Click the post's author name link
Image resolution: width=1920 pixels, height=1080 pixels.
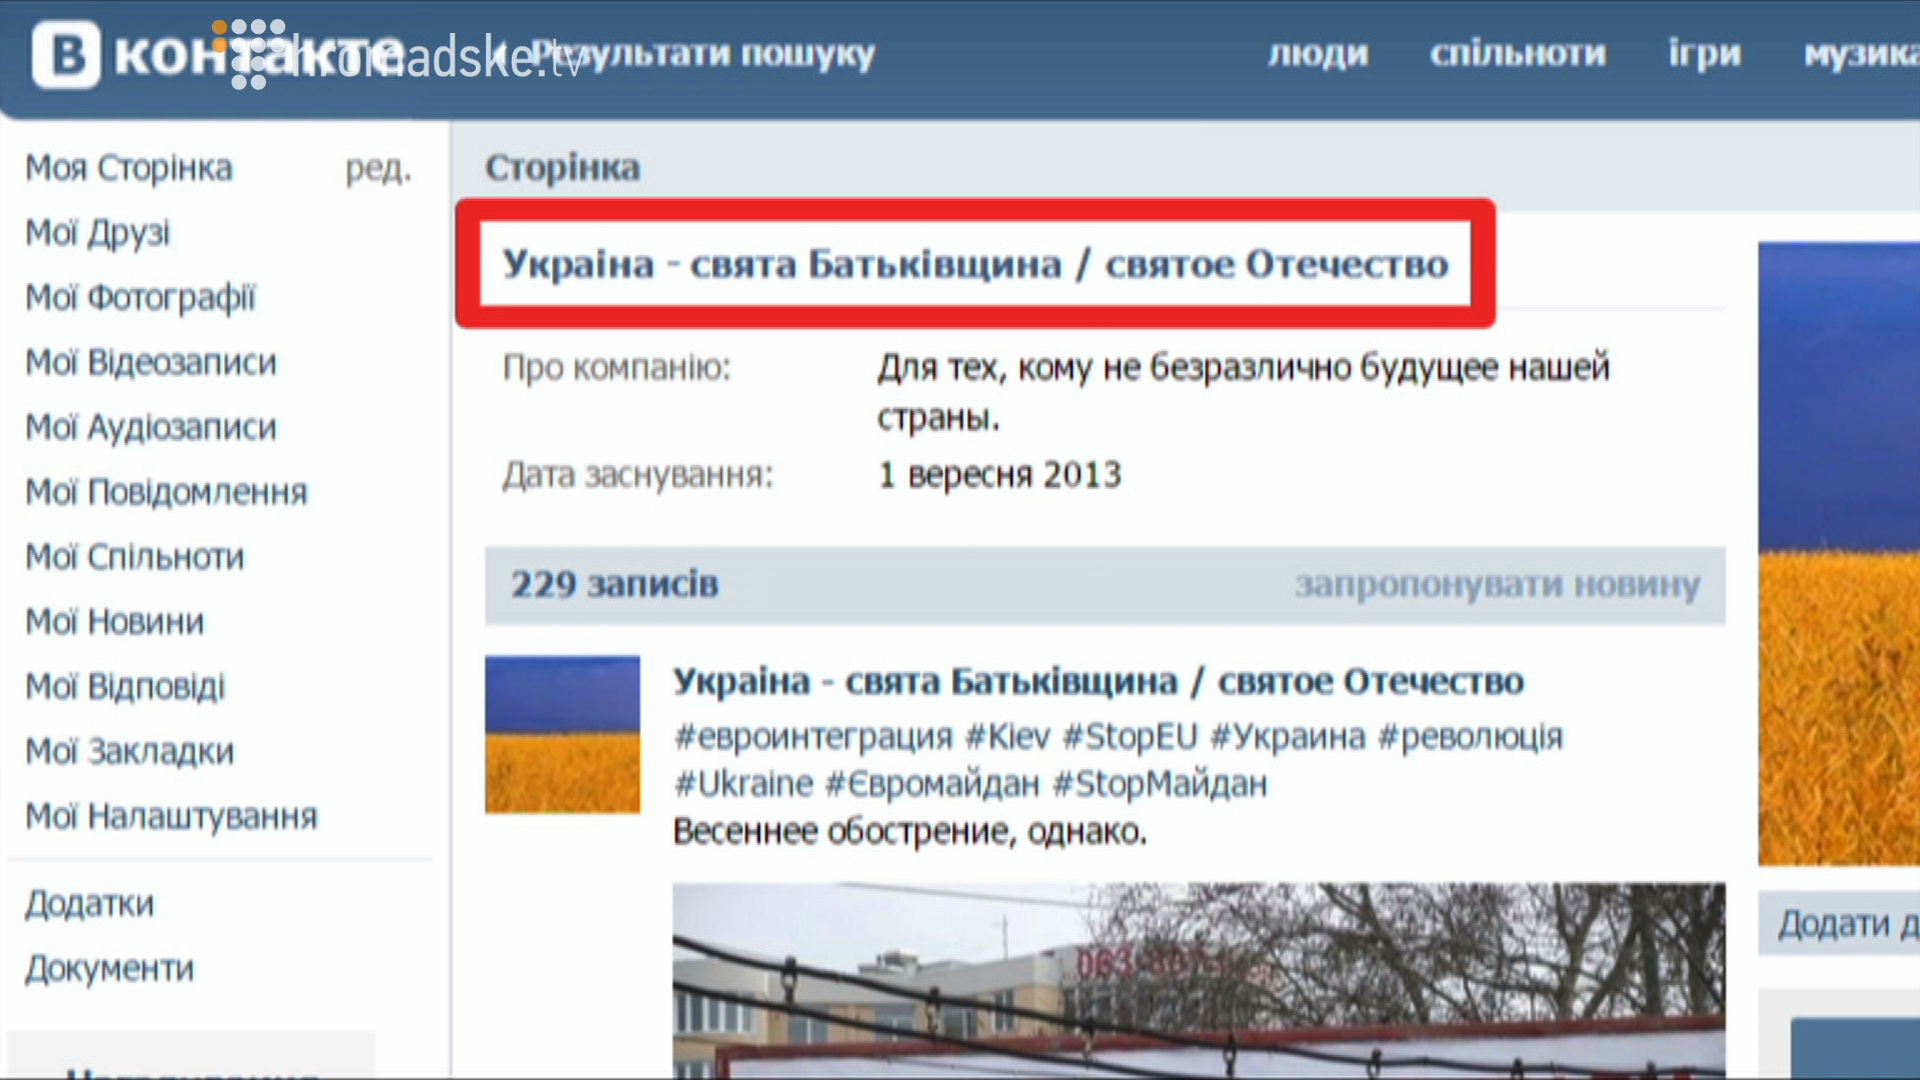(x=1098, y=682)
